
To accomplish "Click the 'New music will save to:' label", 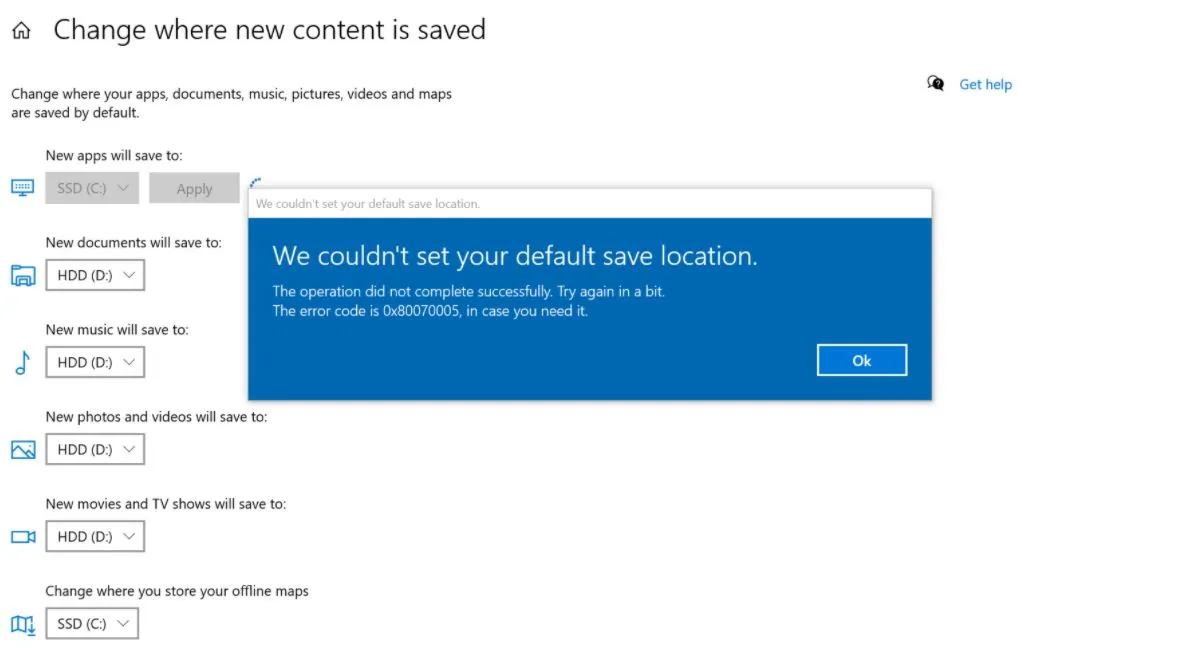I will click(117, 330).
